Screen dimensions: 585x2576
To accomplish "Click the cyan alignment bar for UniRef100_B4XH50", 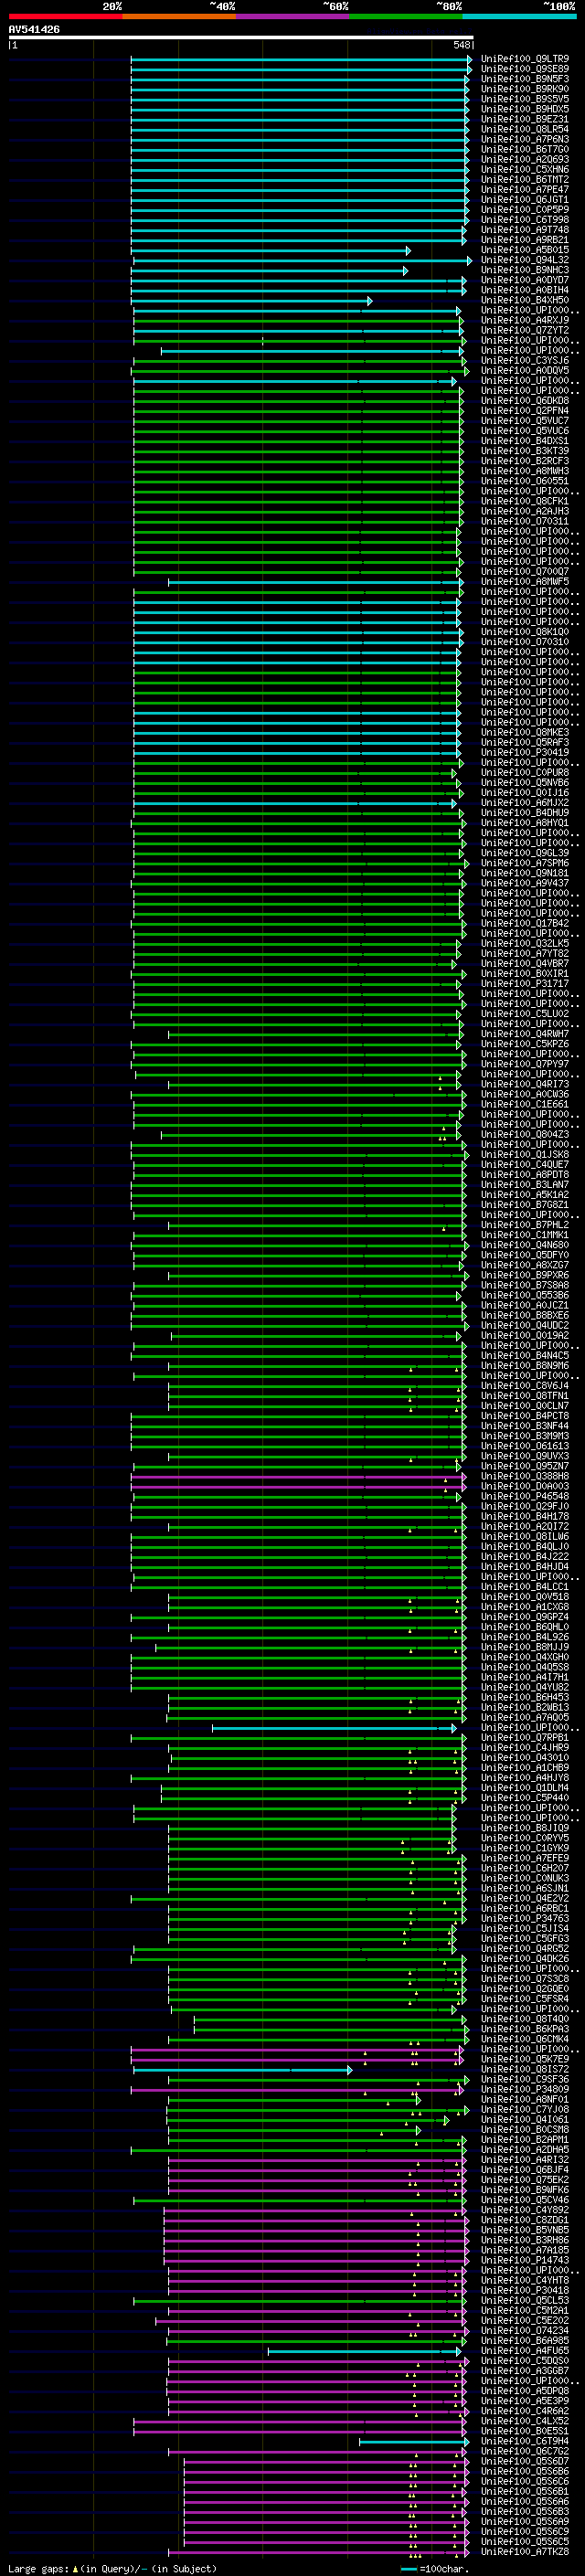I will click(x=251, y=300).
